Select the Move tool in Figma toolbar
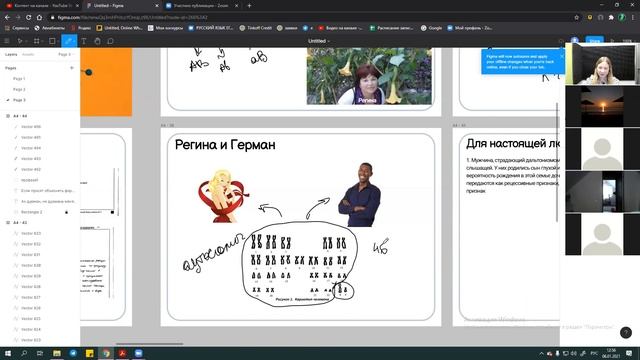 pyautogui.click(x=20, y=41)
